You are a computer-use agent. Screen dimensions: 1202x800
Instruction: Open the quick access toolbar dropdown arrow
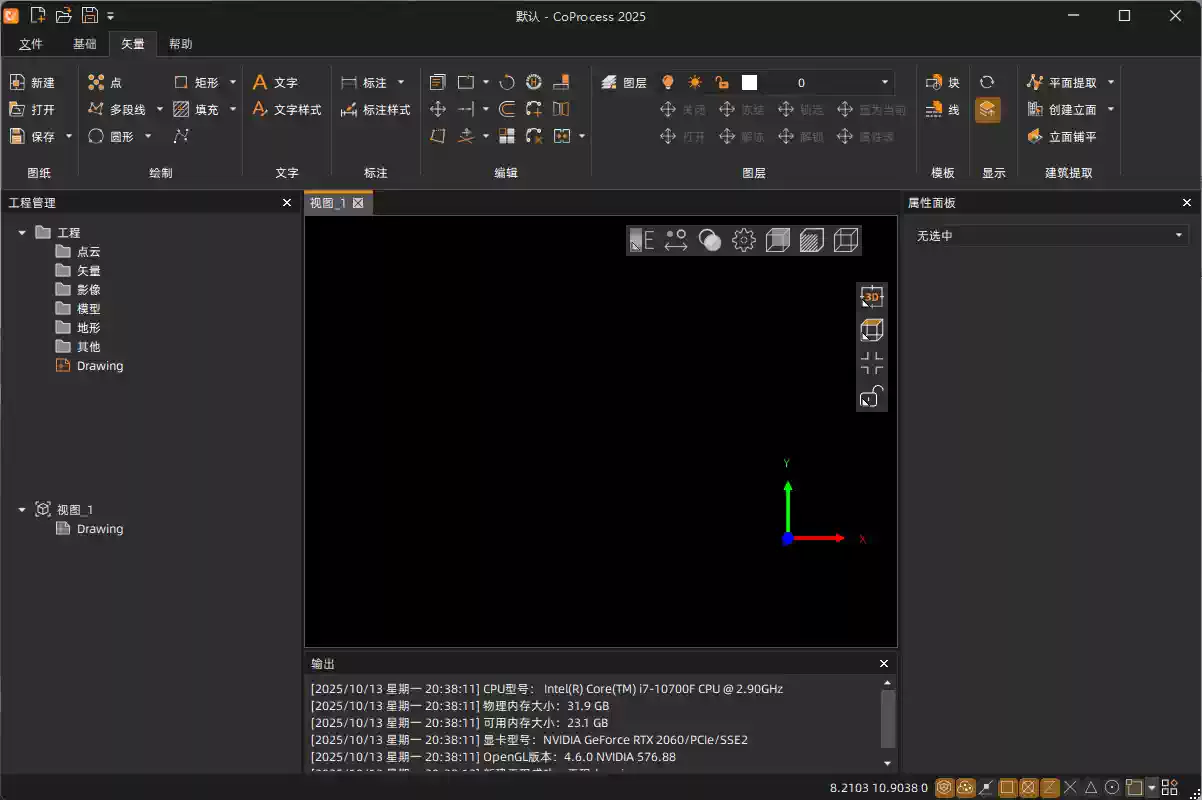110,16
